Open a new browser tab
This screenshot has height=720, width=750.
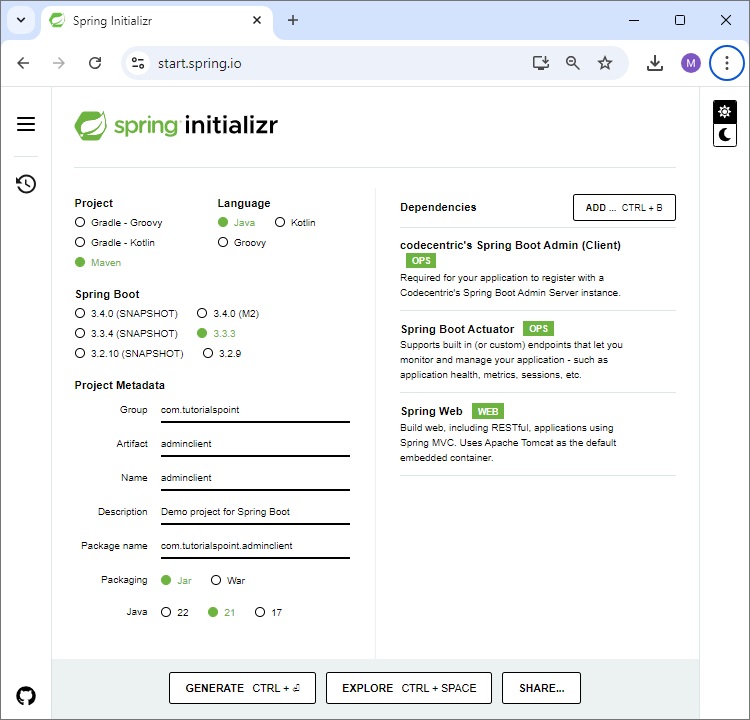click(x=293, y=20)
